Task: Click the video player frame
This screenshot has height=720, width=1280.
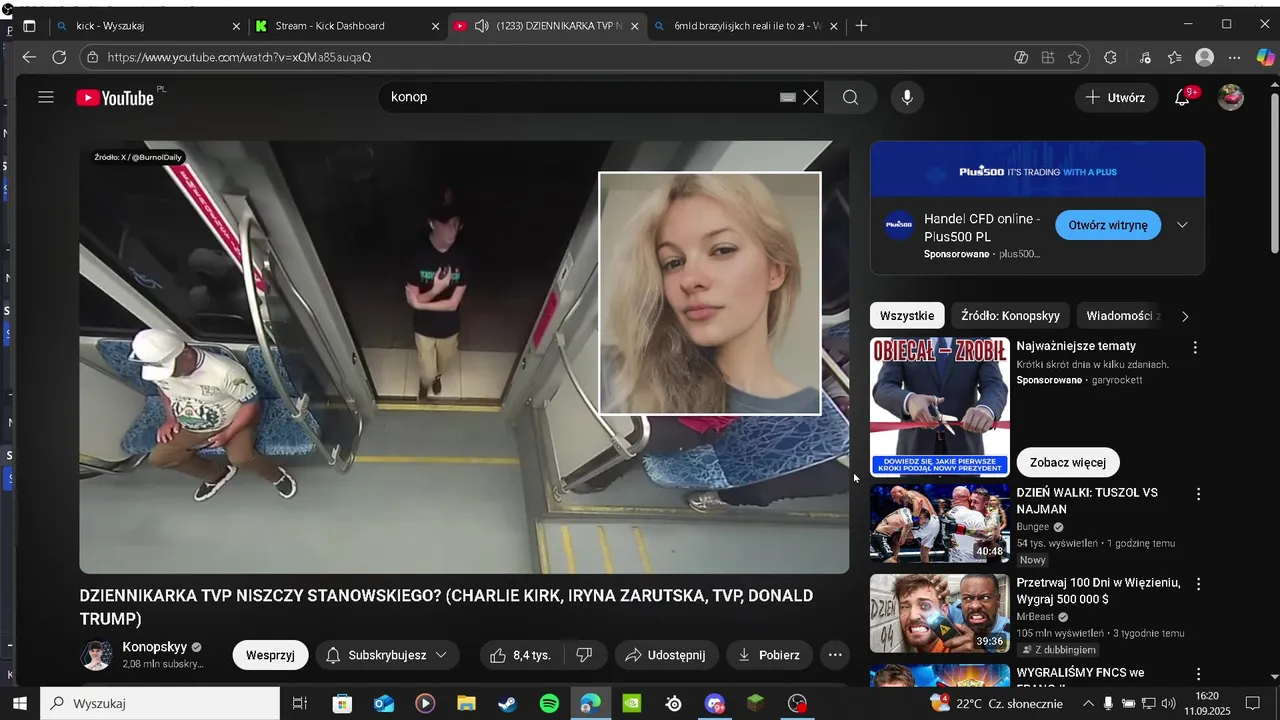Action: tap(464, 357)
